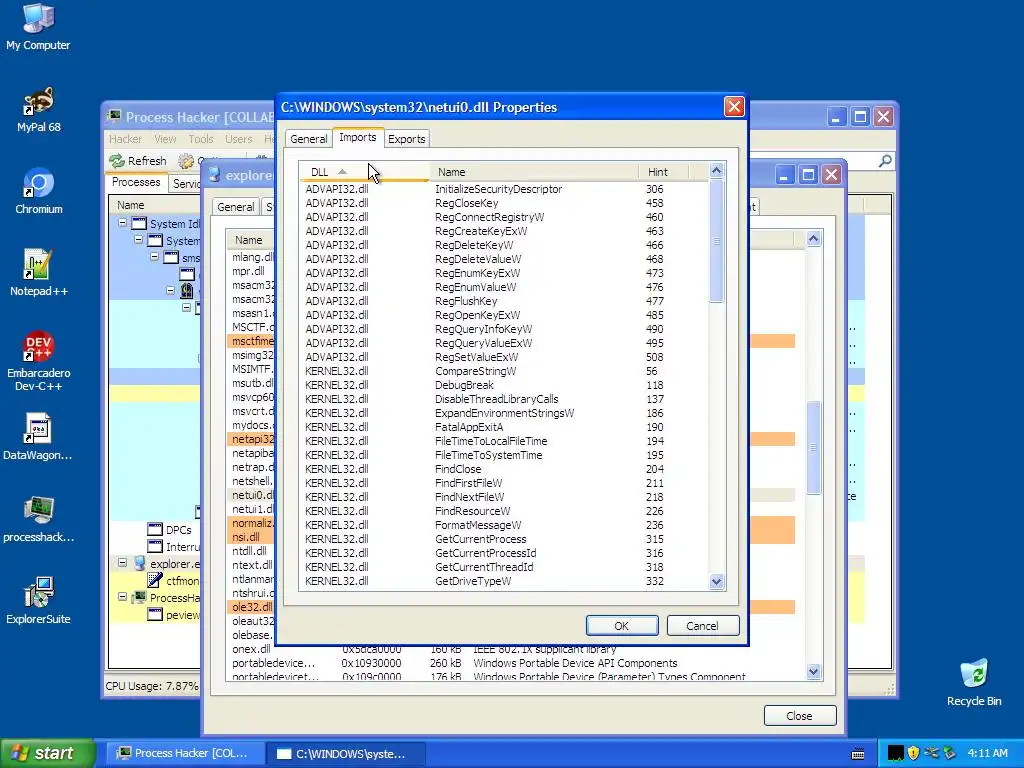Select the FormatMessageW import row
This screenshot has width=1024, height=768.
point(504,525)
